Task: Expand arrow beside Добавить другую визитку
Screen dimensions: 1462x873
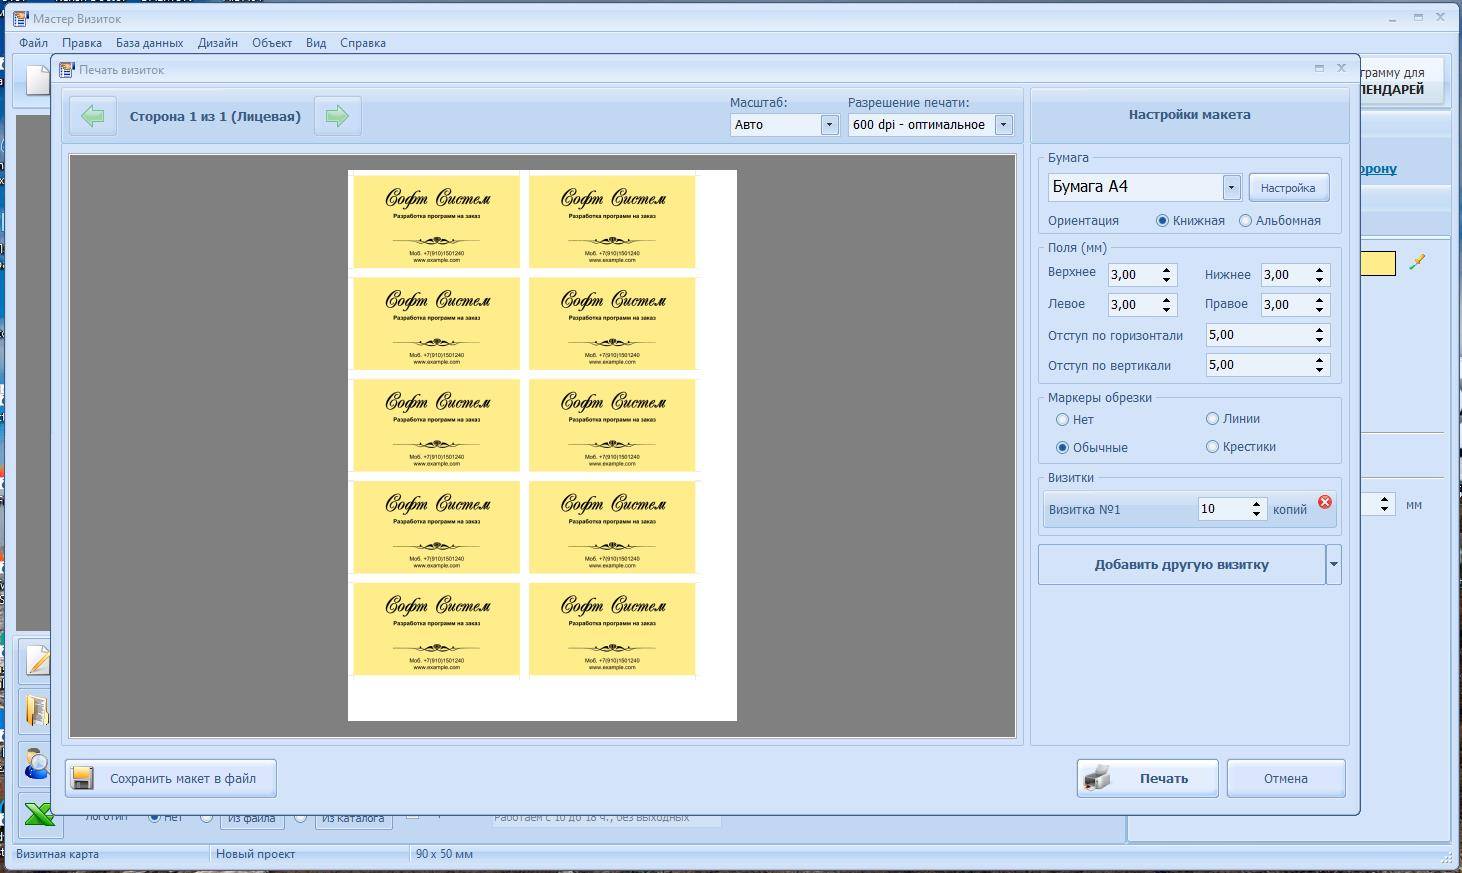Action: [x=1333, y=564]
